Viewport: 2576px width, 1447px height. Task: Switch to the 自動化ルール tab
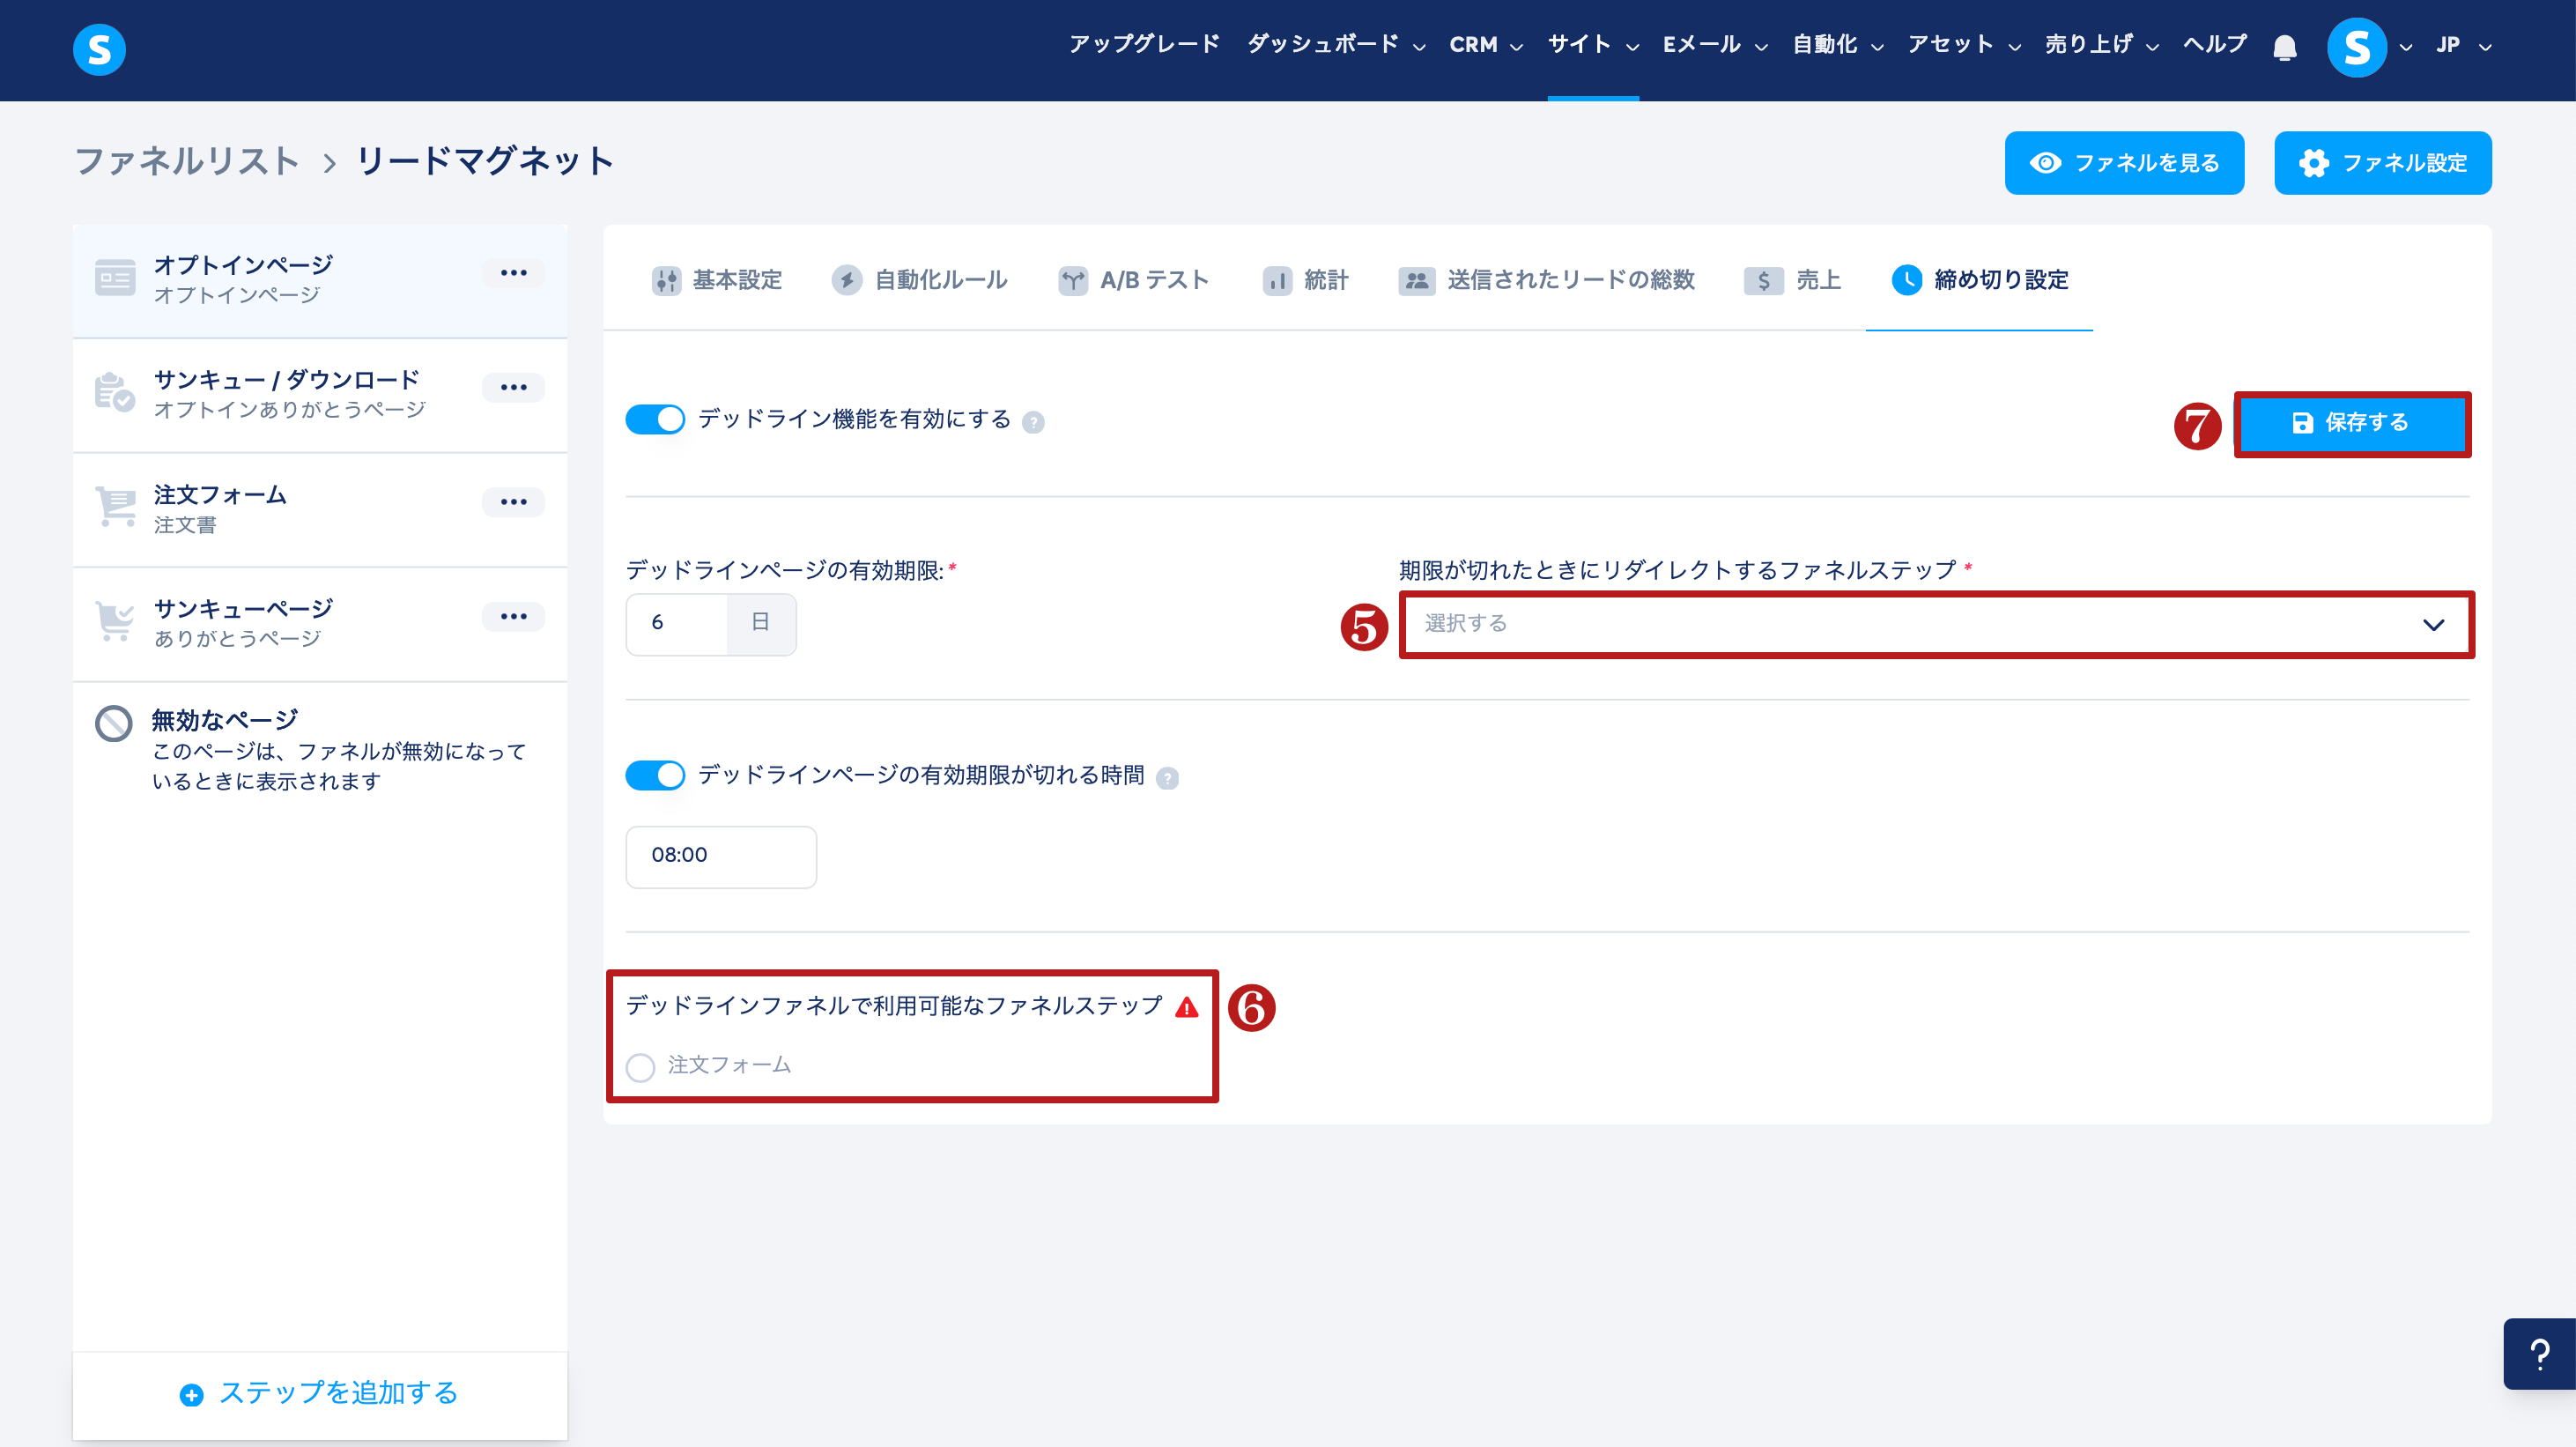[x=920, y=280]
